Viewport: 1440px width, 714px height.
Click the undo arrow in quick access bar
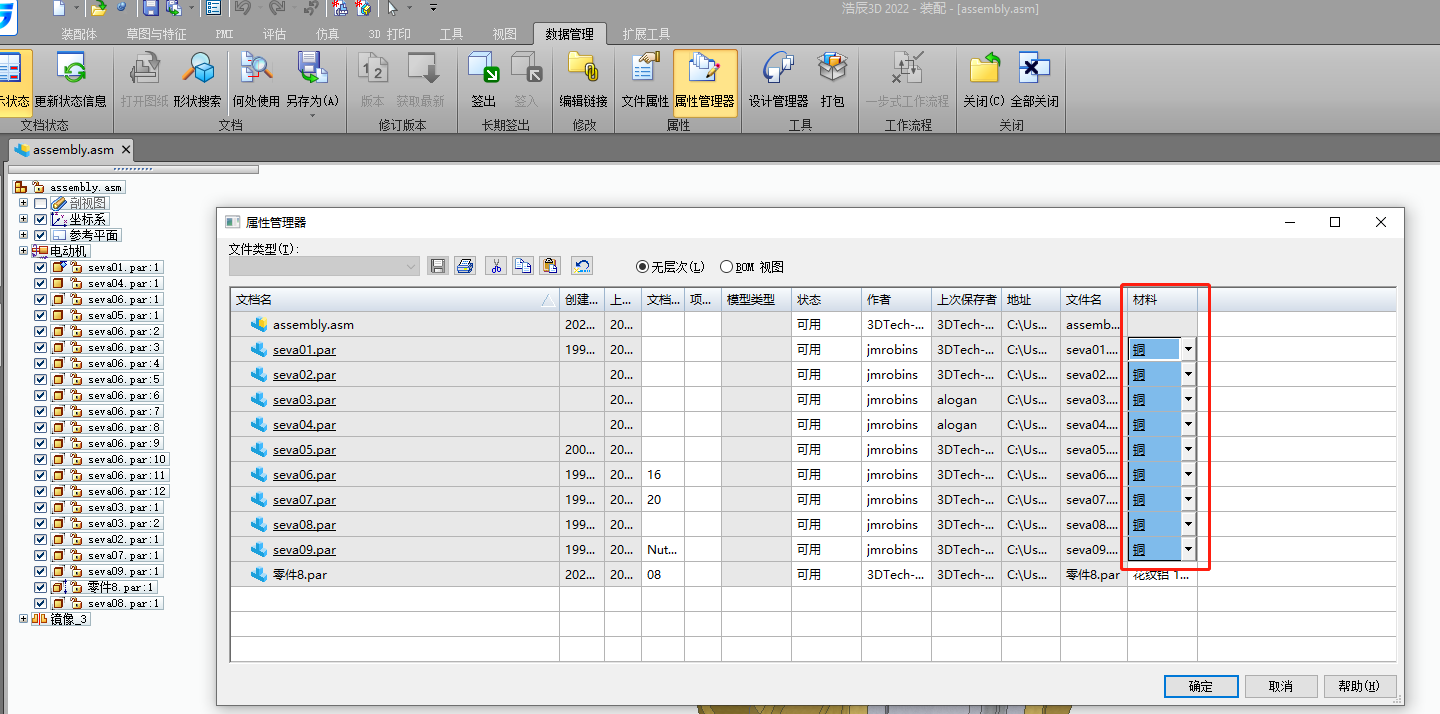[x=242, y=8]
